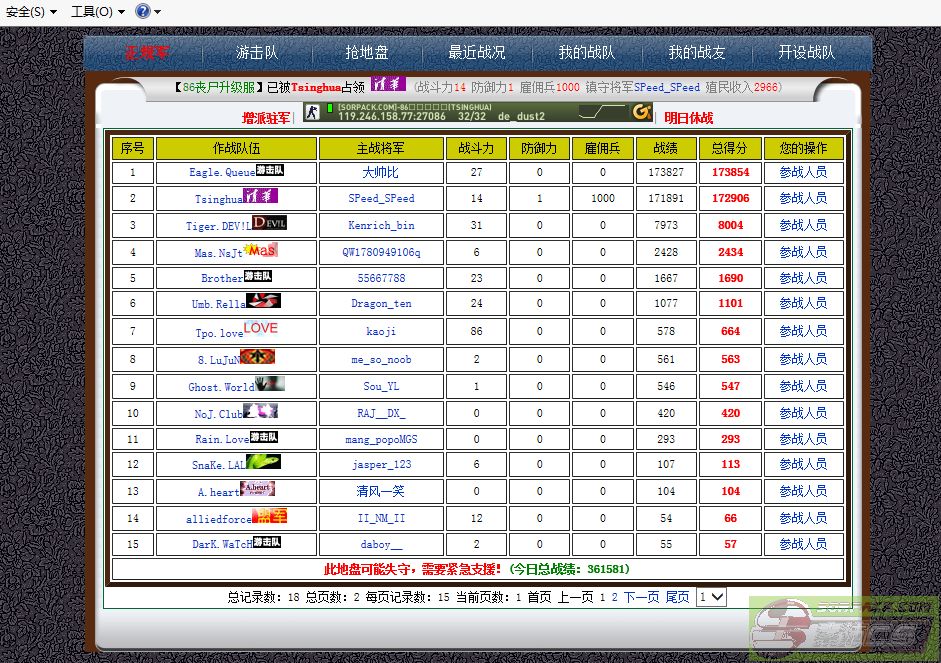Screen dimensions: 941x663
Task: Click the SnaKe.LAL green snake logo
Action: point(263,462)
